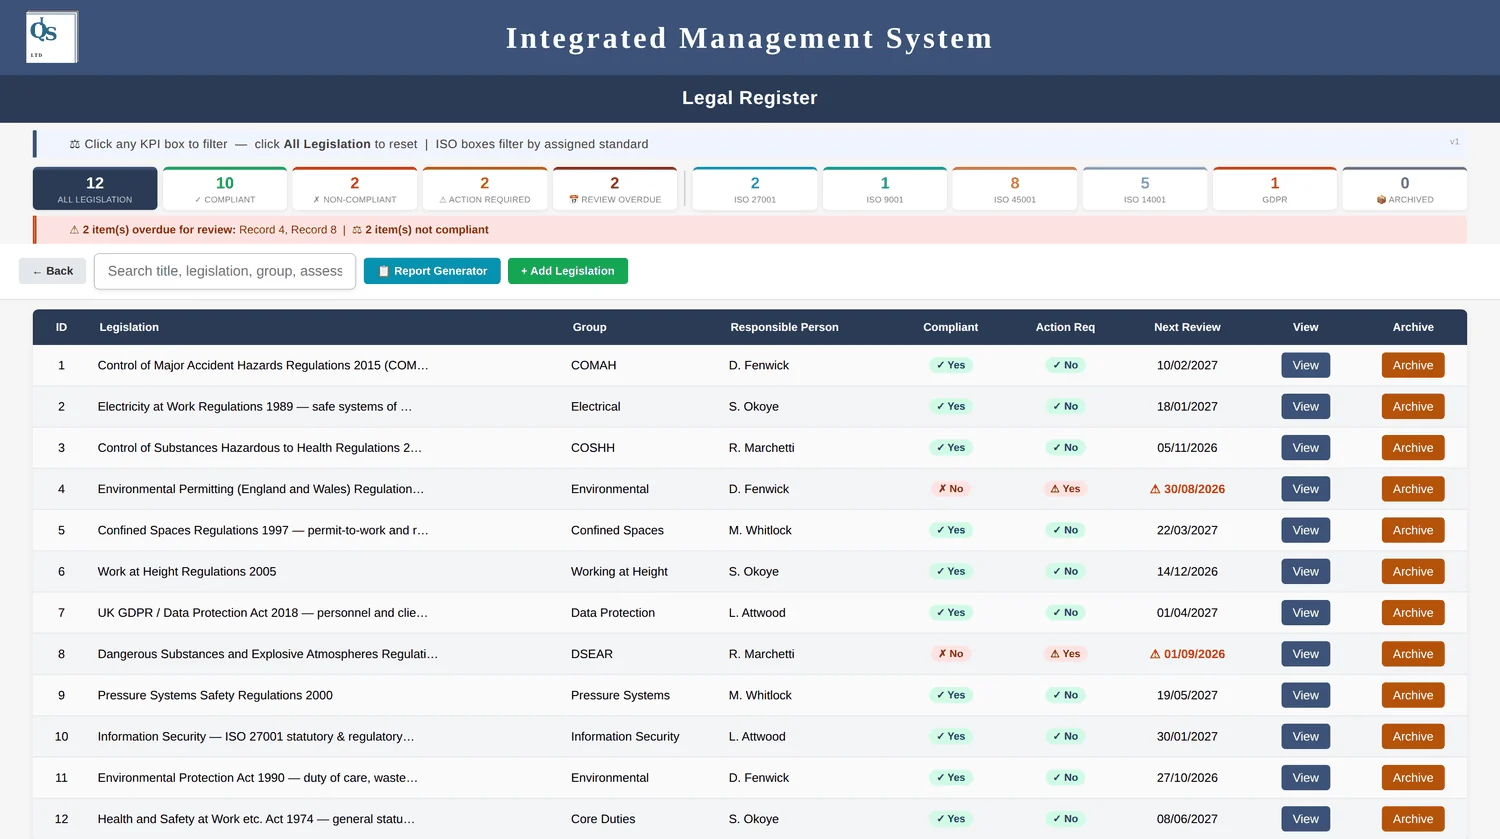
Task: Archive the COSHH regulations record
Action: pos(1413,448)
